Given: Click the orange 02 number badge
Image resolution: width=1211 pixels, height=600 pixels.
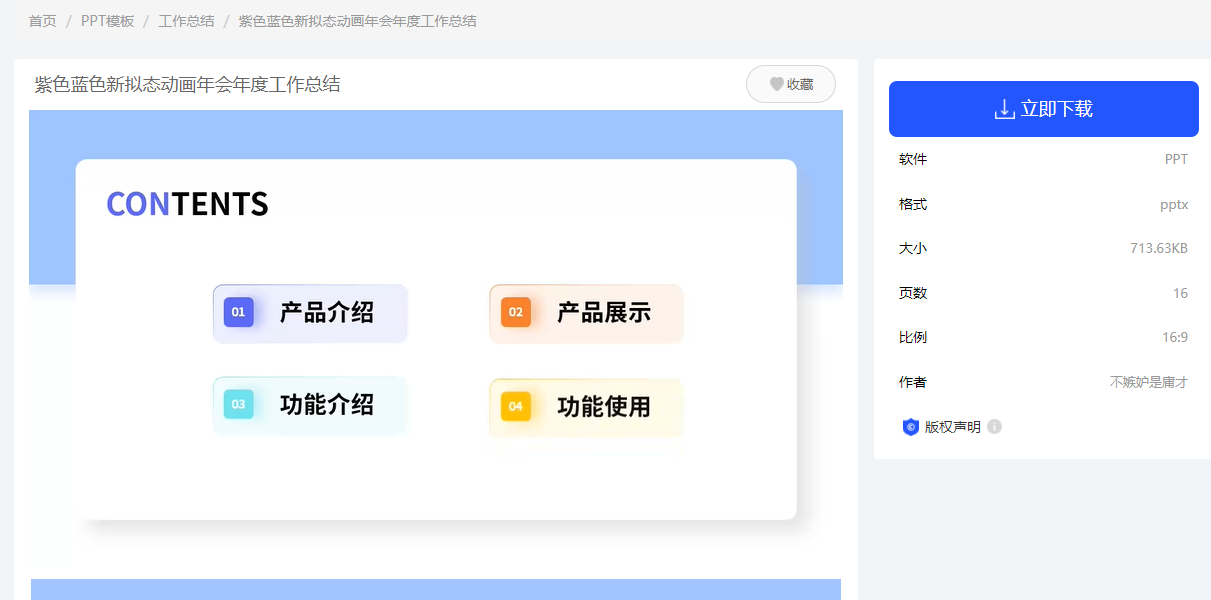Looking at the screenshot, I should 516,312.
